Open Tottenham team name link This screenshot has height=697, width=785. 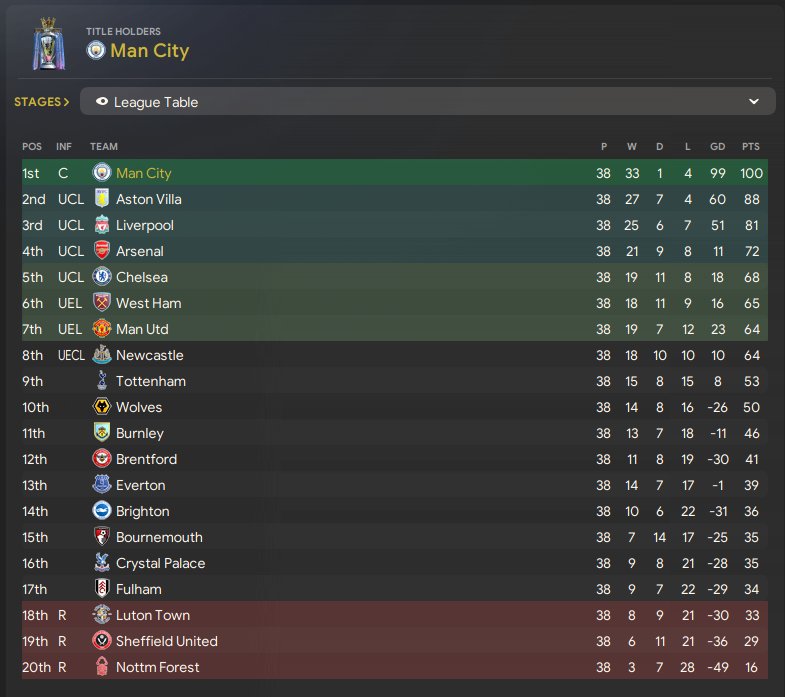click(x=150, y=381)
